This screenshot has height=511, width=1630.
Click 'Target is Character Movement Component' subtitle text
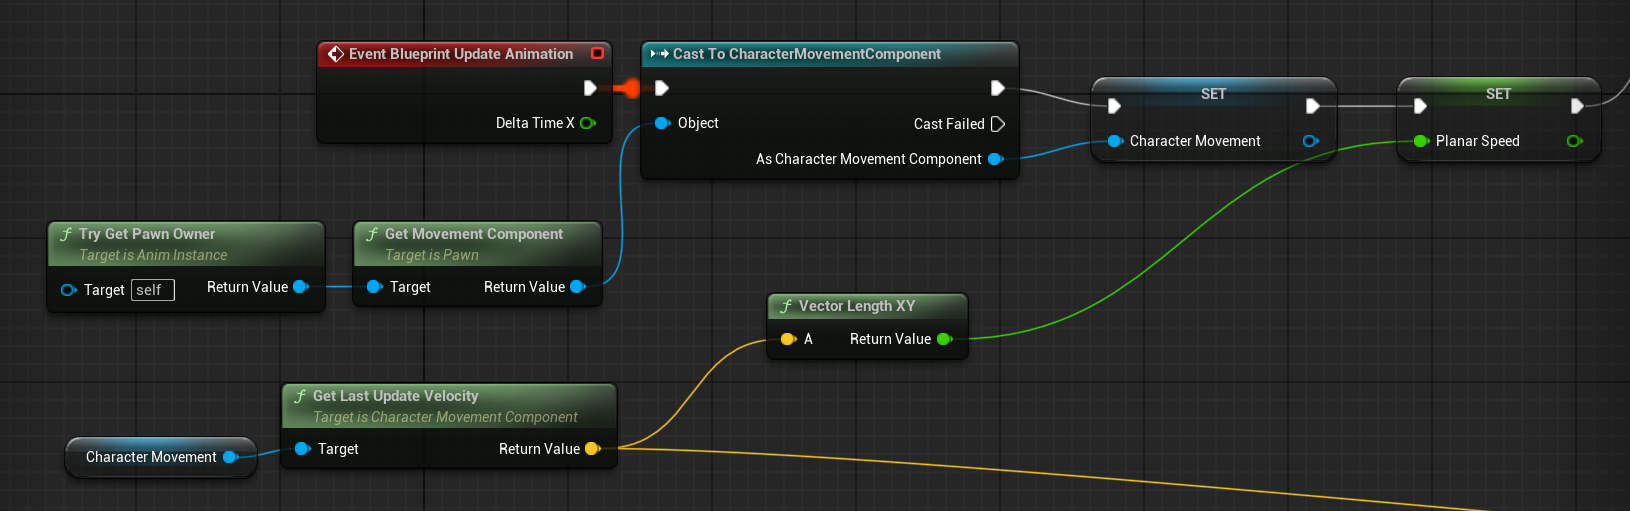[445, 417]
